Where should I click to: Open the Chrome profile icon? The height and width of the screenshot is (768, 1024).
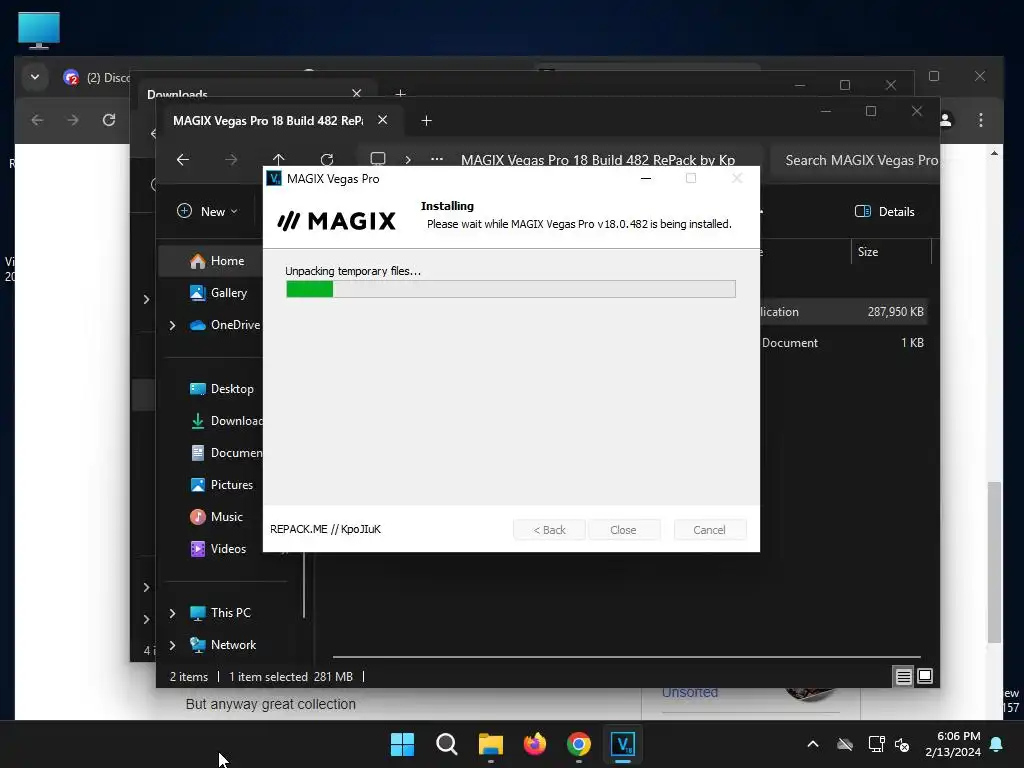click(946, 120)
